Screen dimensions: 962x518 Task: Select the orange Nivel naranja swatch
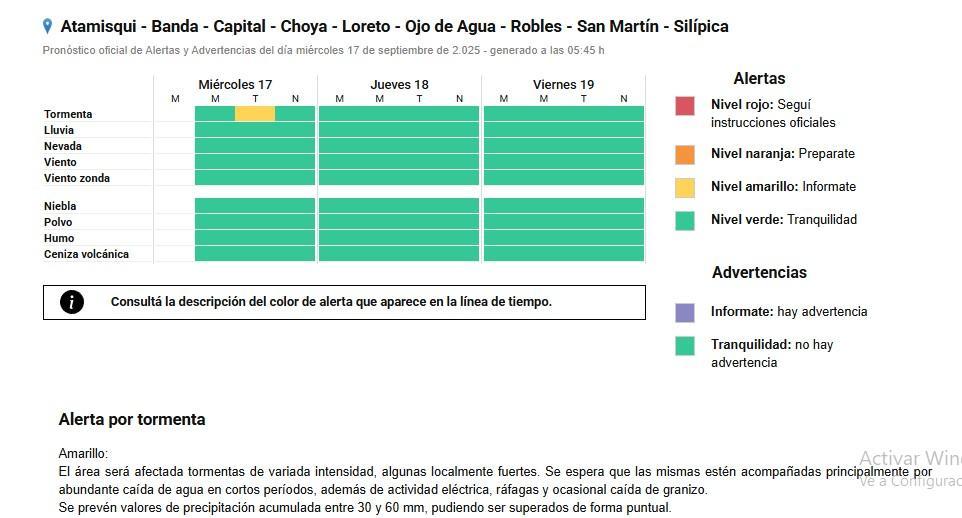[x=685, y=154]
